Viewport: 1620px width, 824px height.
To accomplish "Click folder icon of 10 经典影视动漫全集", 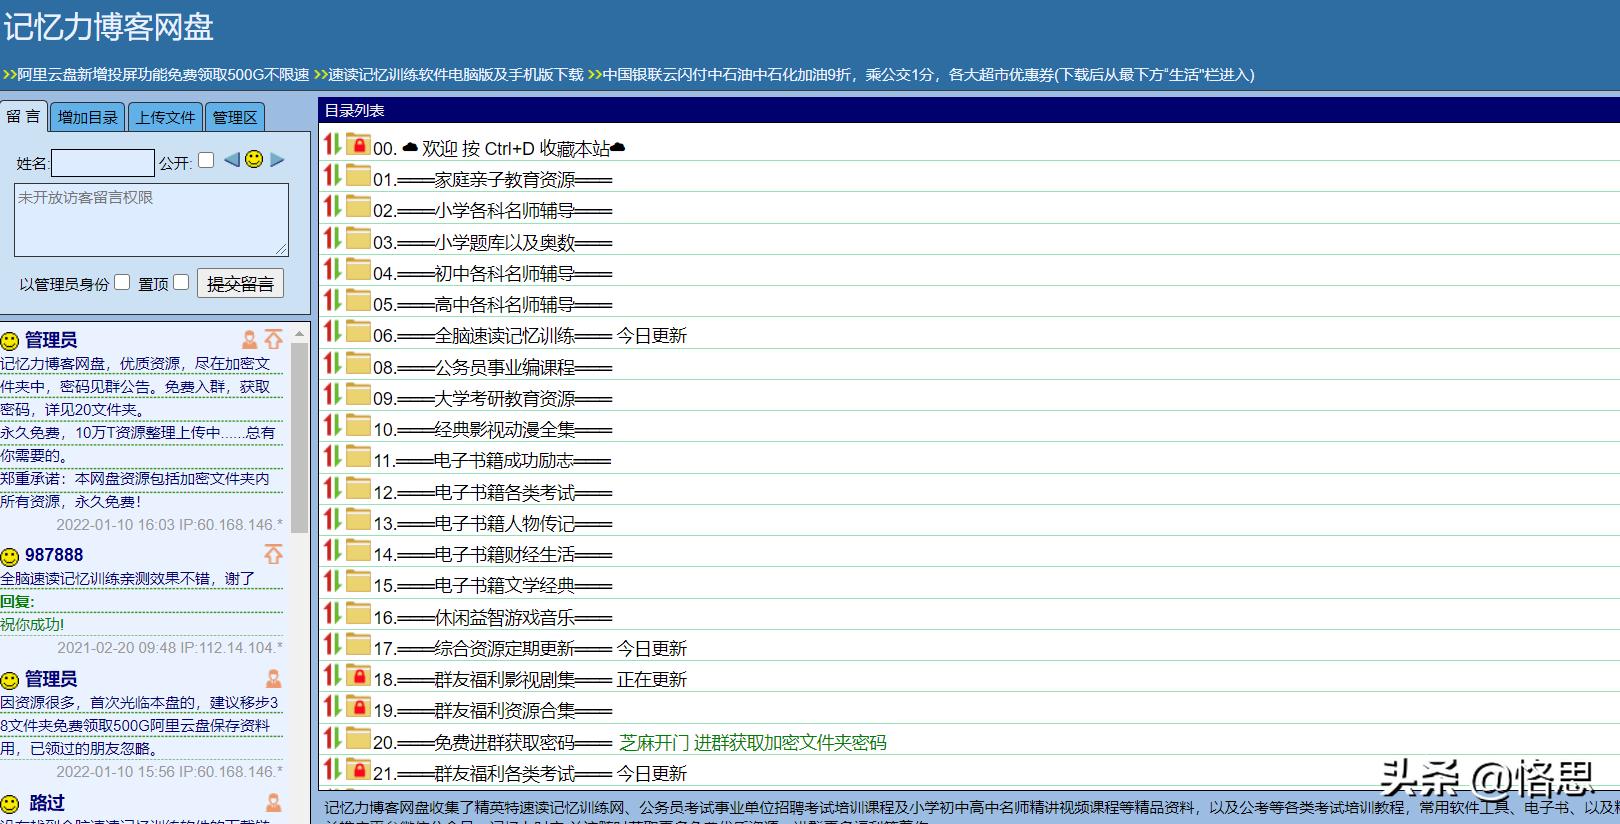I will click(x=358, y=426).
